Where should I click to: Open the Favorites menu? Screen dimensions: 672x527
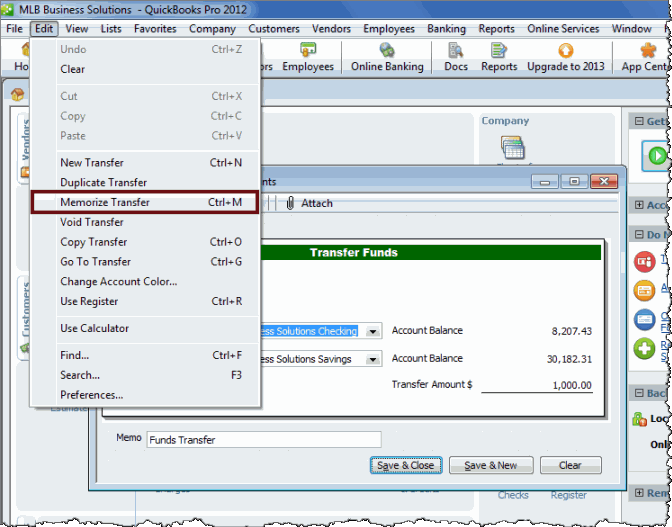(155, 29)
